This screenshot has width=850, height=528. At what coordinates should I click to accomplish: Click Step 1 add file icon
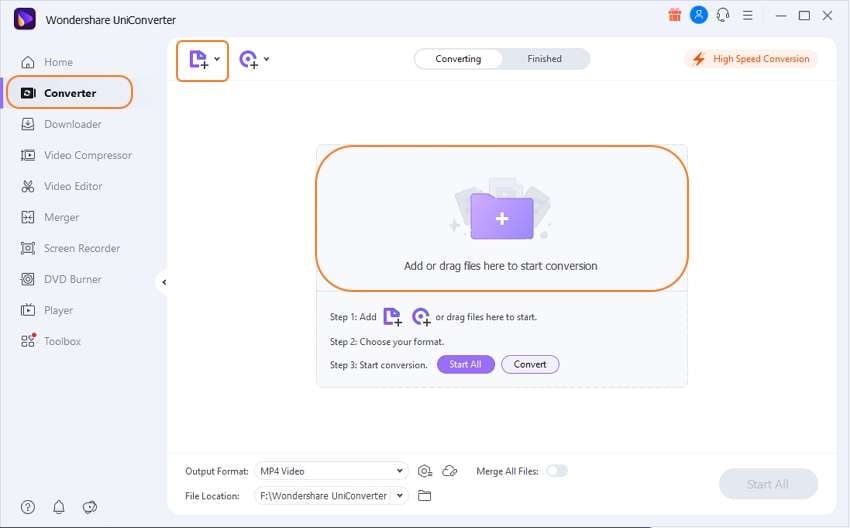(x=392, y=316)
